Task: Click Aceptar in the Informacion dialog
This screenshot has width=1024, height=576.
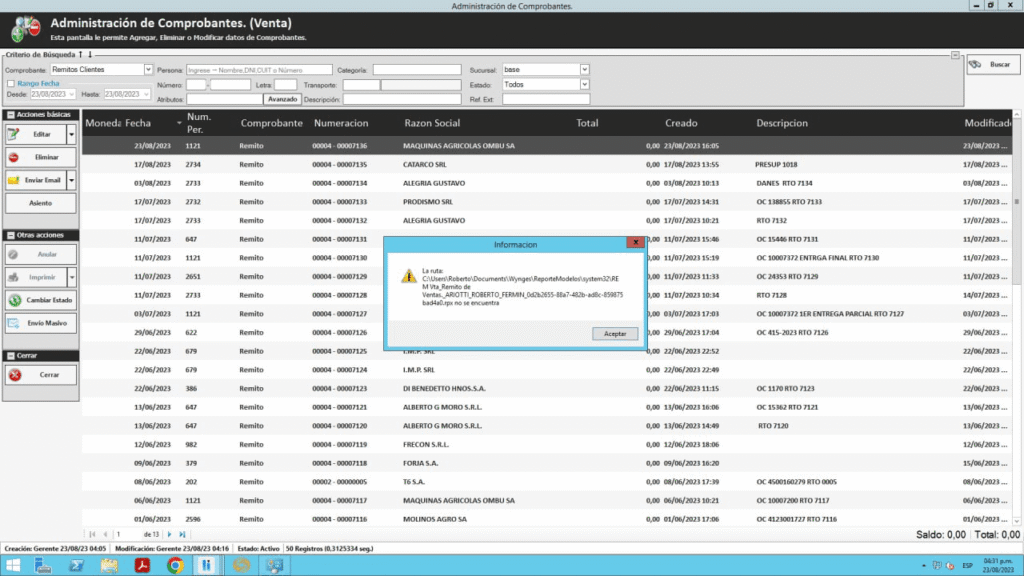Action: point(614,333)
